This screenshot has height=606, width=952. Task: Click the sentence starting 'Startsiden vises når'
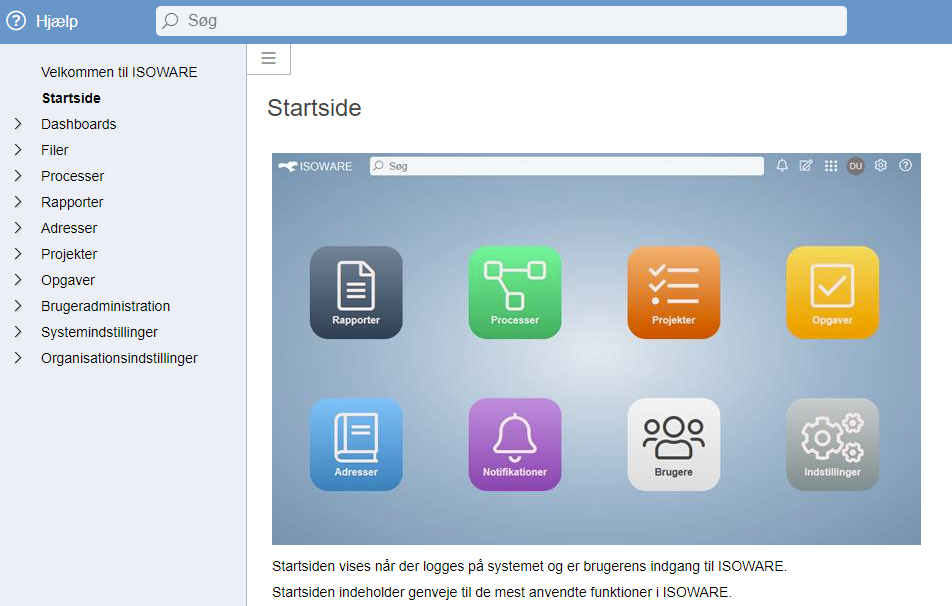click(x=529, y=566)
